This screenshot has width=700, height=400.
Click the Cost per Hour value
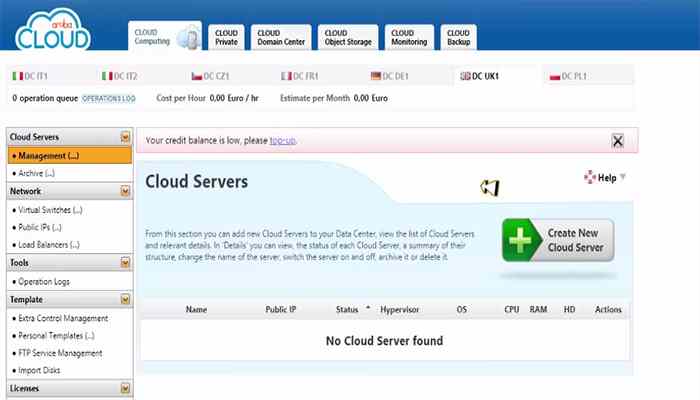pos(234,98)
